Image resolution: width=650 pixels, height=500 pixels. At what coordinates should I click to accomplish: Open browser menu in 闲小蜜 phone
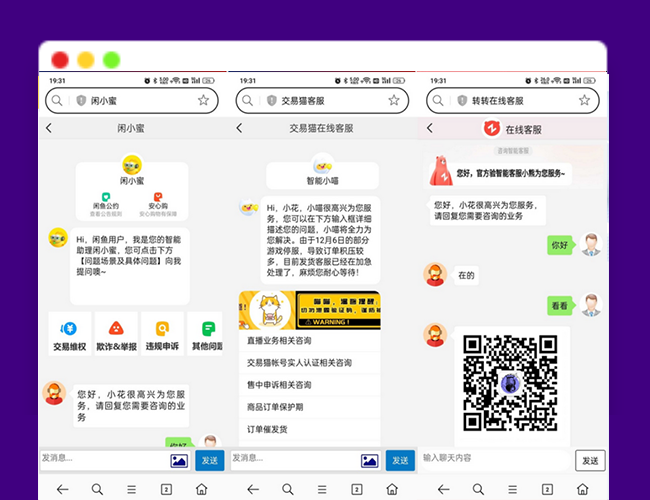tap(131, 490)
